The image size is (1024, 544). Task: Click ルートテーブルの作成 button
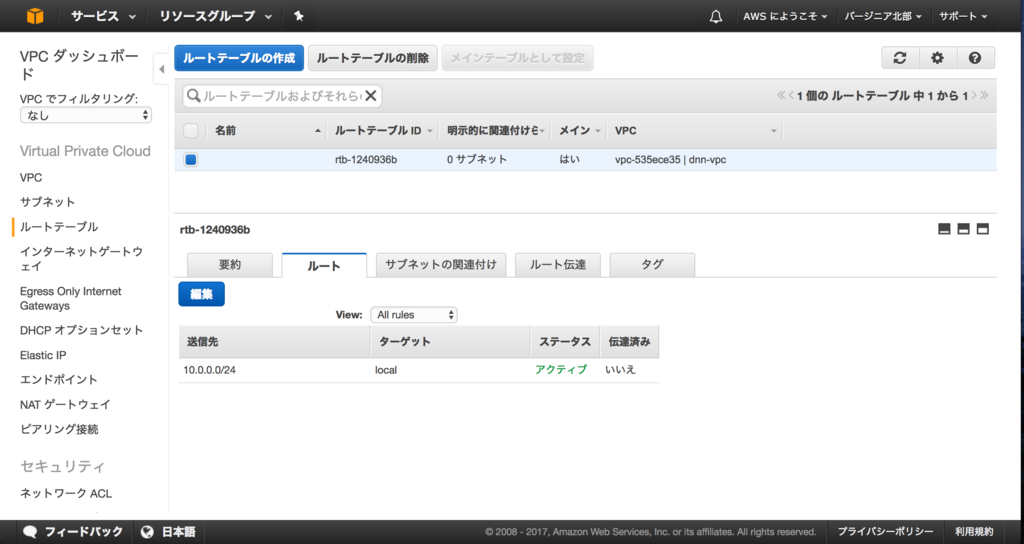(x=239, y=58)
